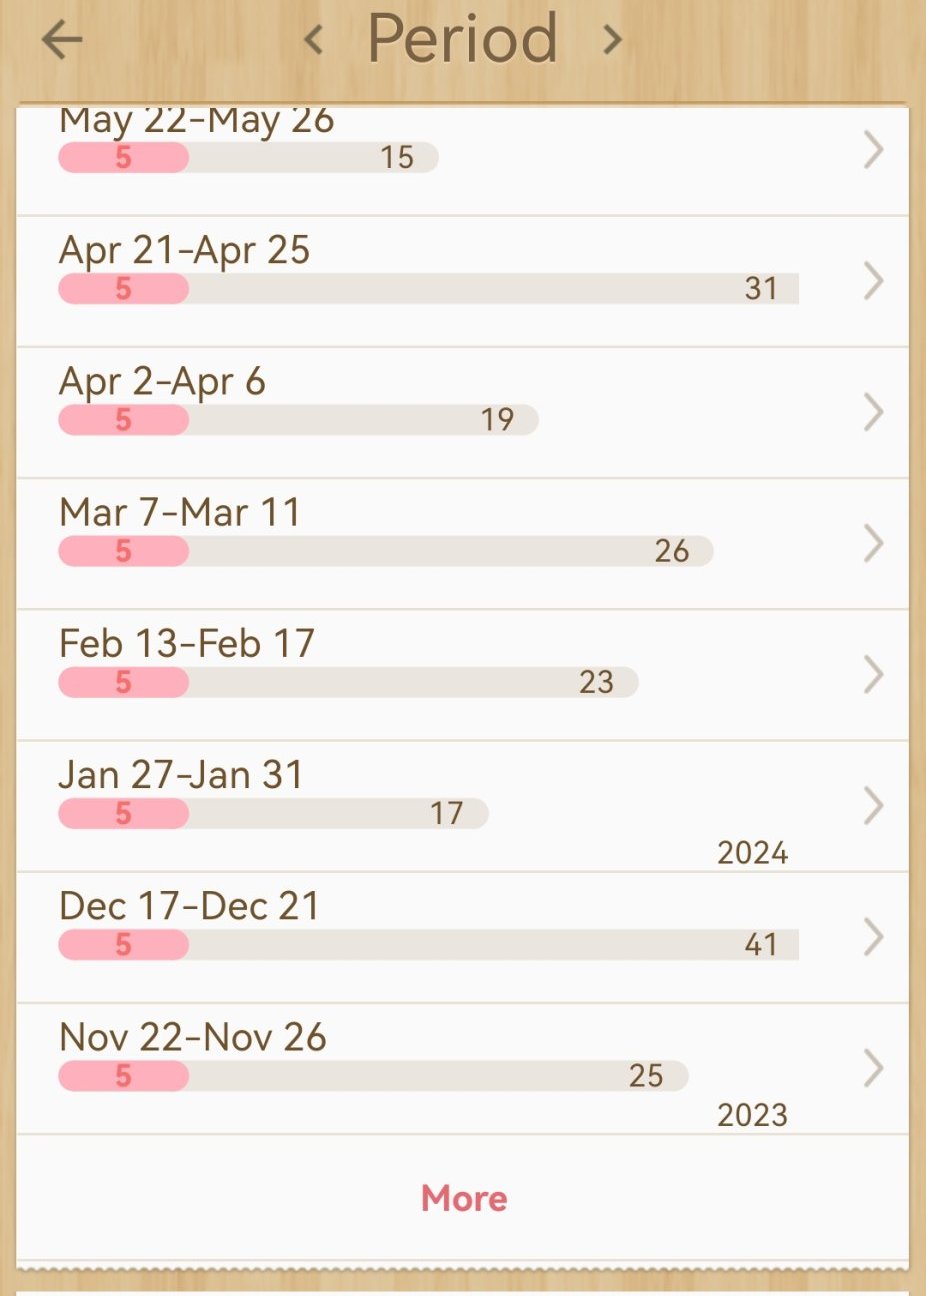This screenshot has height=1296, width=926.
Task: Open details chevron for Nov 22-Nov 26
Action: click(x=873, y=1068)
